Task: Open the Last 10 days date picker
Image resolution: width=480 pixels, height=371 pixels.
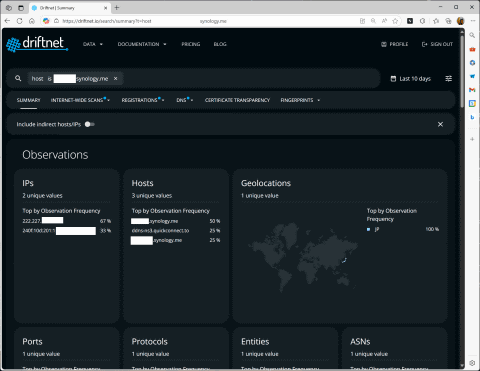Action: tap(411, 79)
